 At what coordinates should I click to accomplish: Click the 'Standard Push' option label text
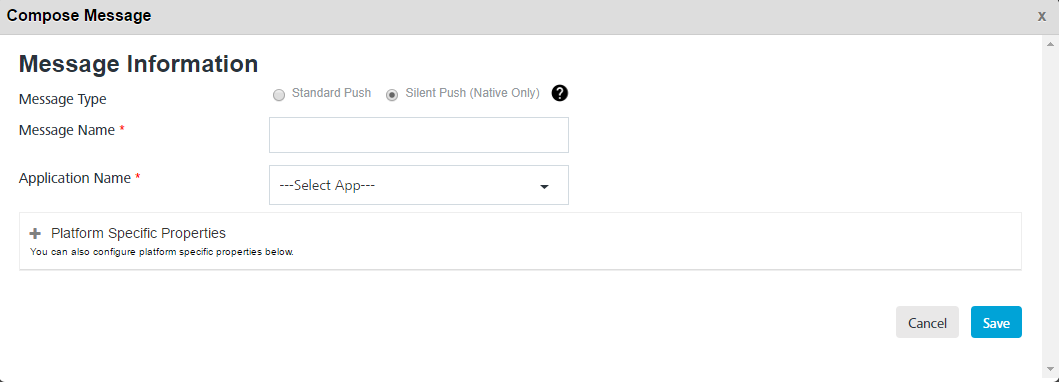[x=332, y=93]
